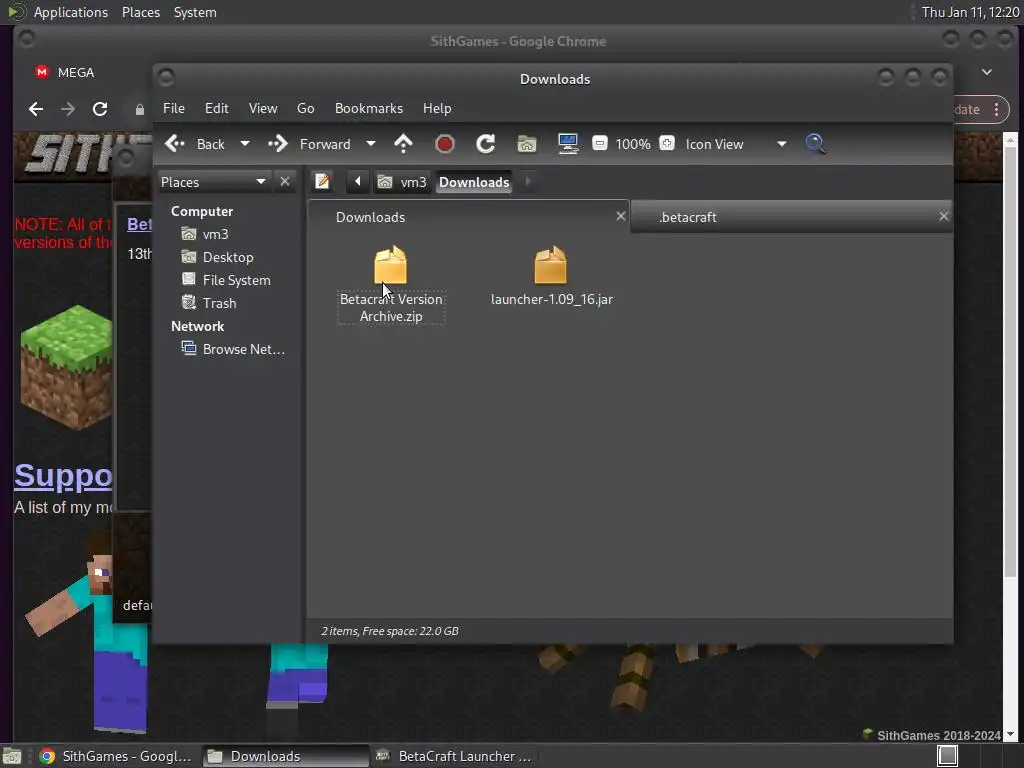Open the Places sidebar selector dropdown
This screenshot has width=1024, height=768.
(214, 182)
